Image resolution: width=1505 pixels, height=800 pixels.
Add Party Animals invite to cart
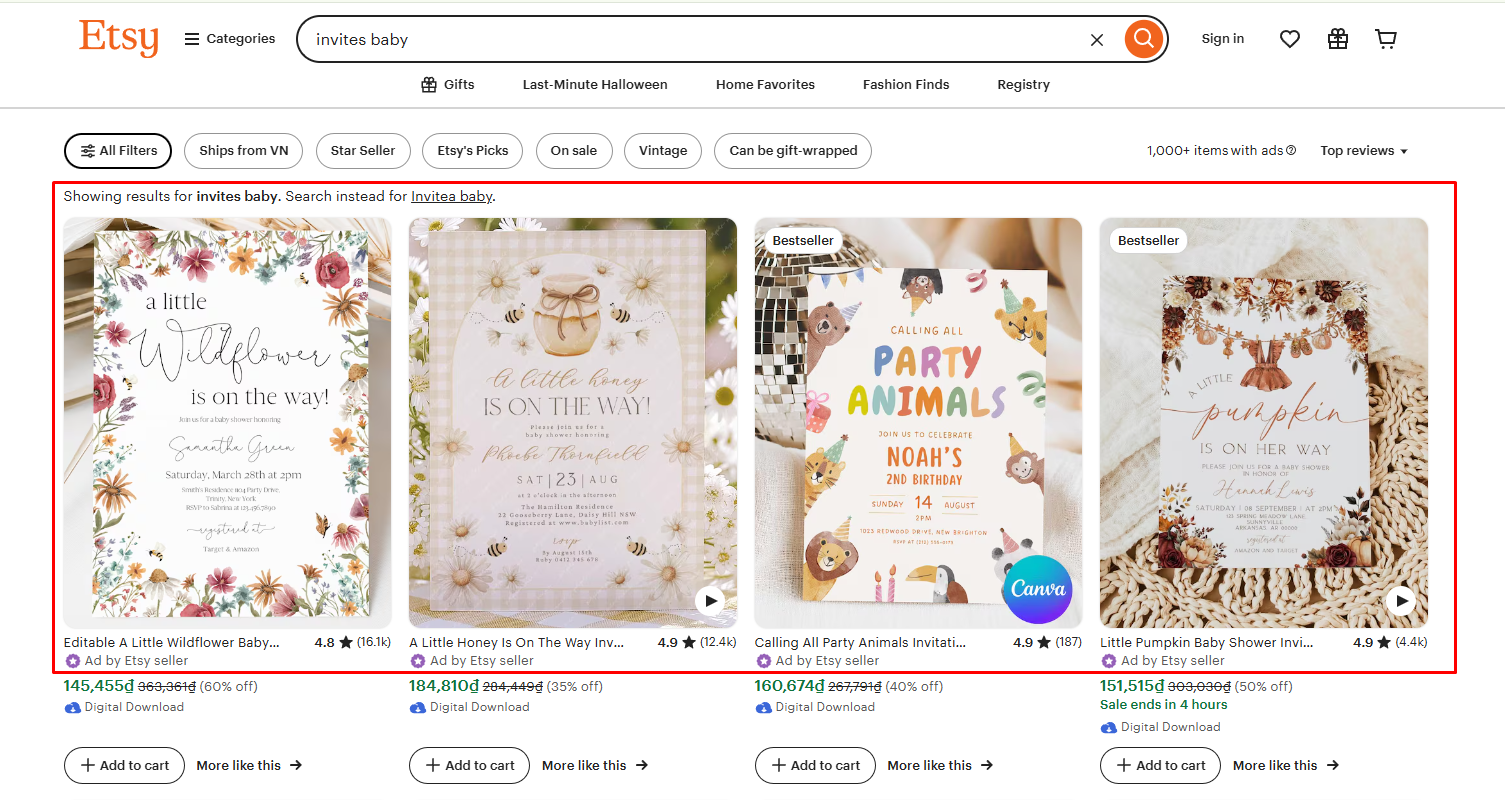815,765
